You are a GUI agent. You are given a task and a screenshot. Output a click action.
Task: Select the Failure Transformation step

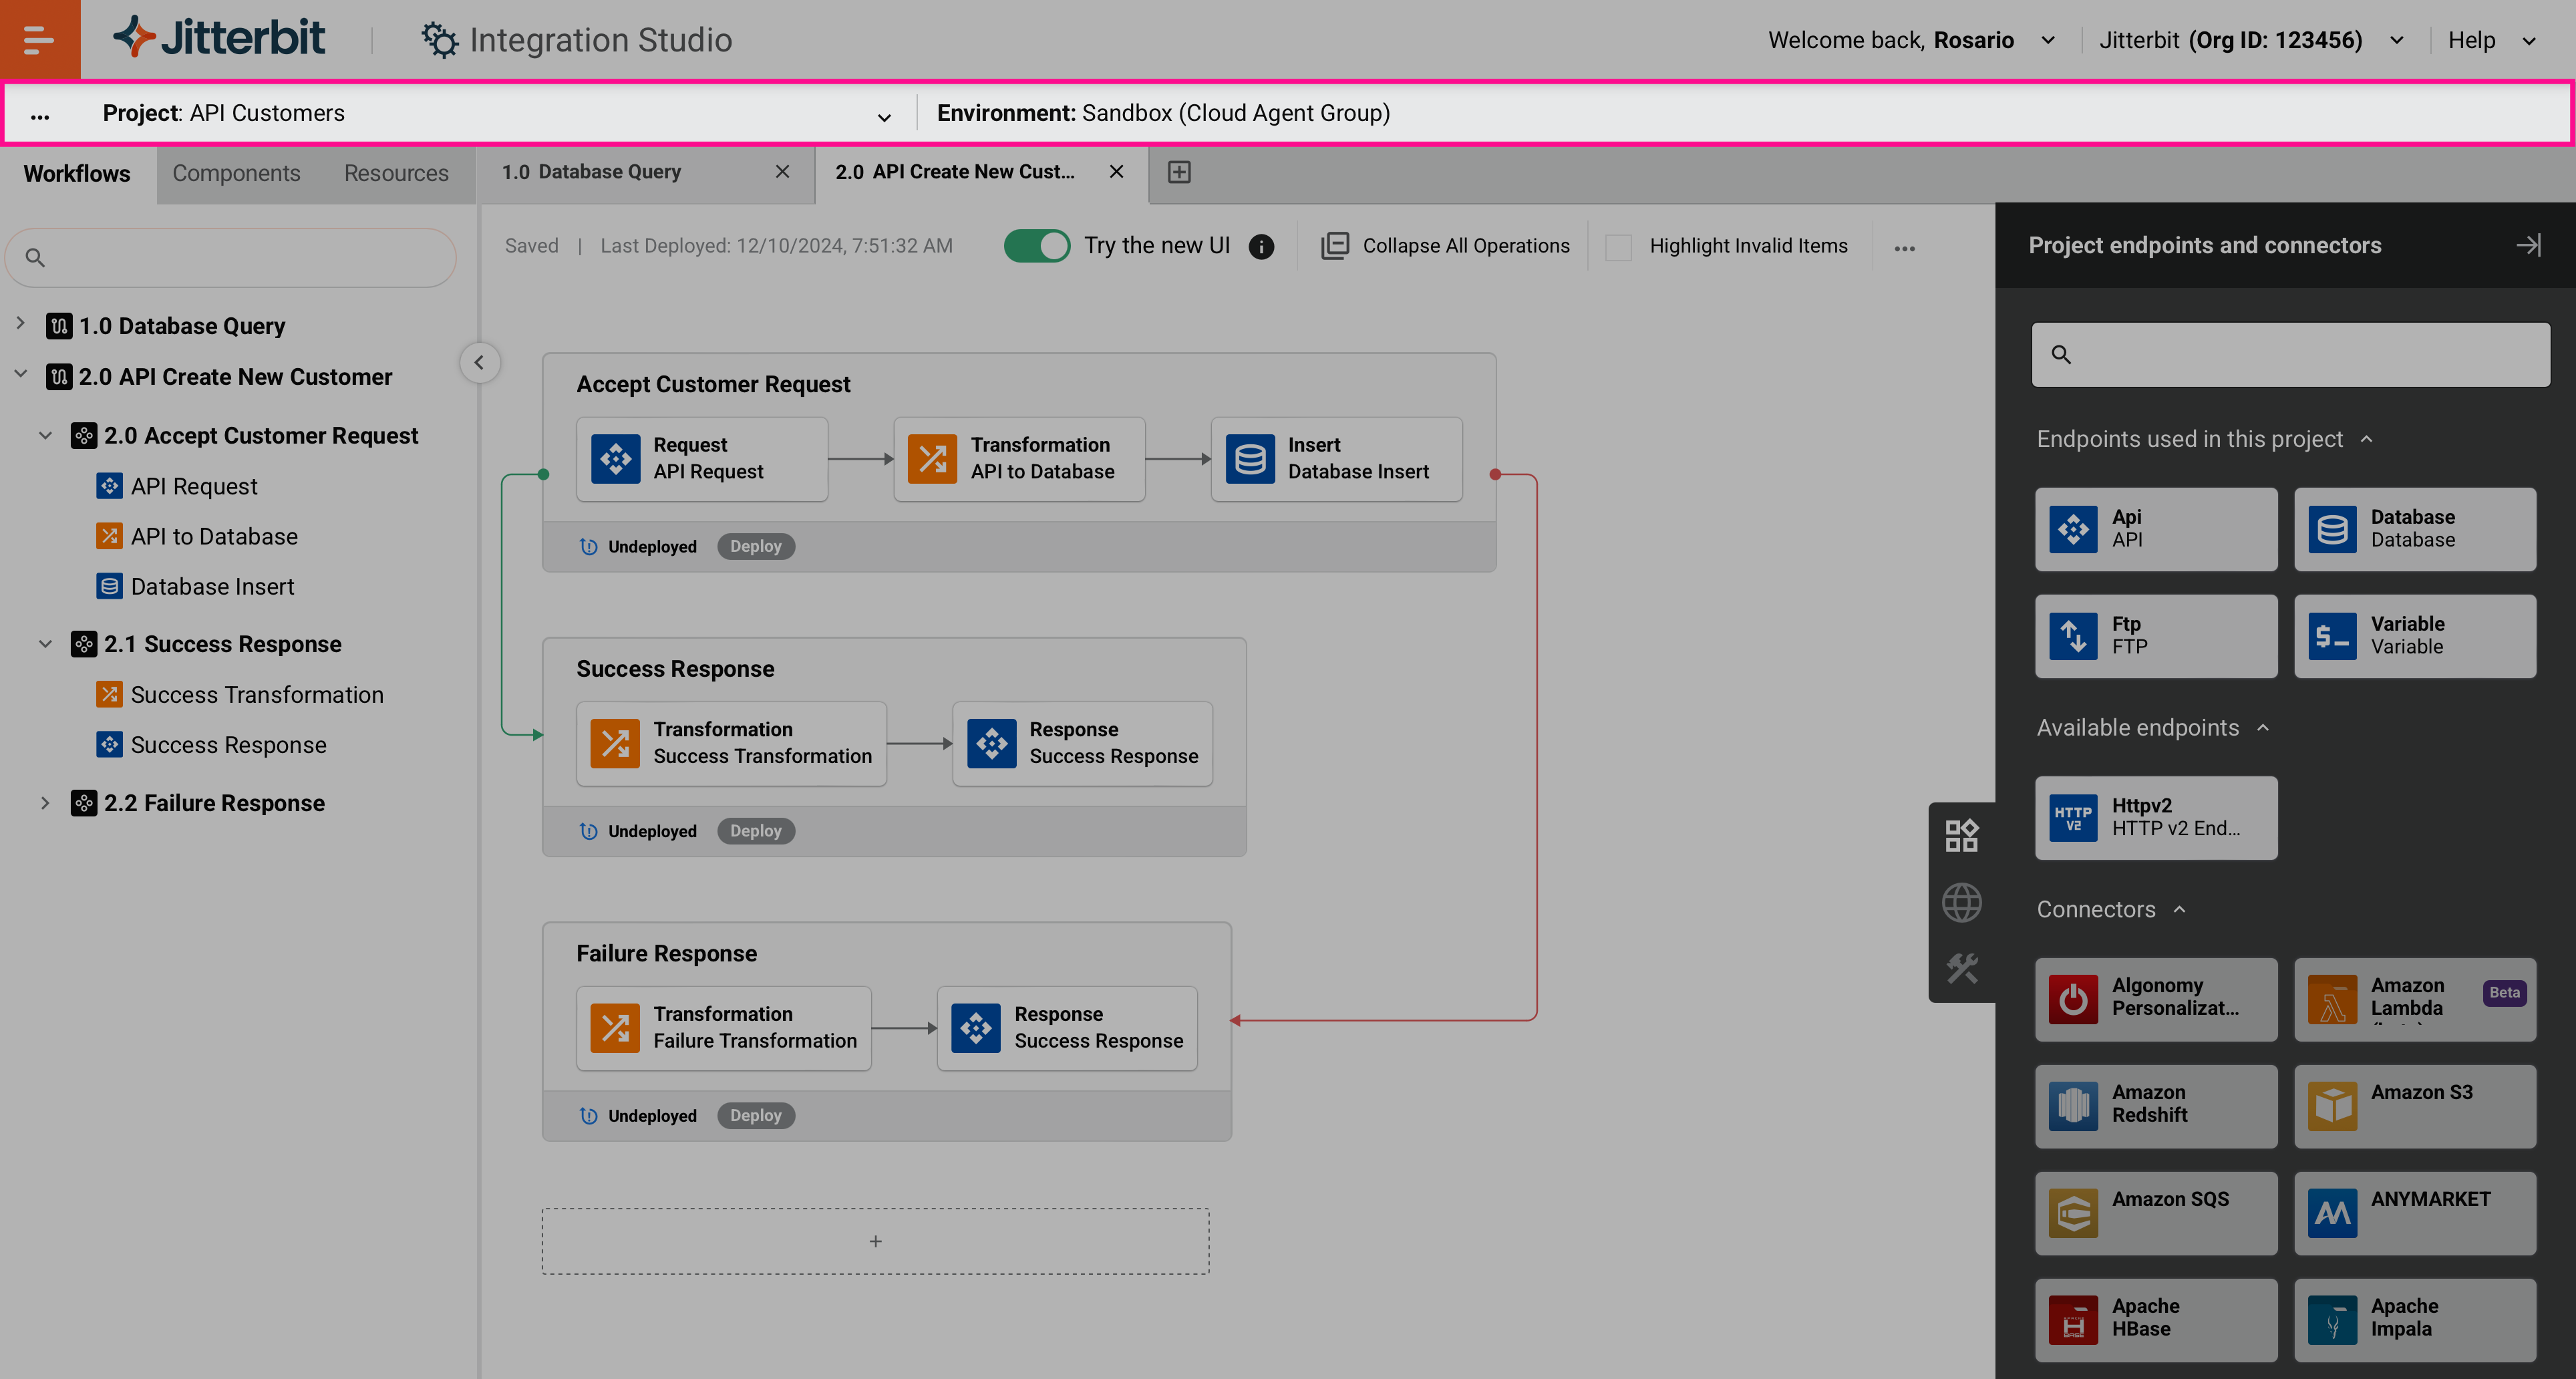723,1028
